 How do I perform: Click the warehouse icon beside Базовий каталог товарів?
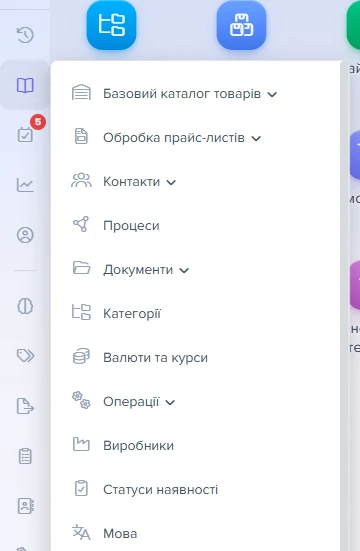coord(81,93)
